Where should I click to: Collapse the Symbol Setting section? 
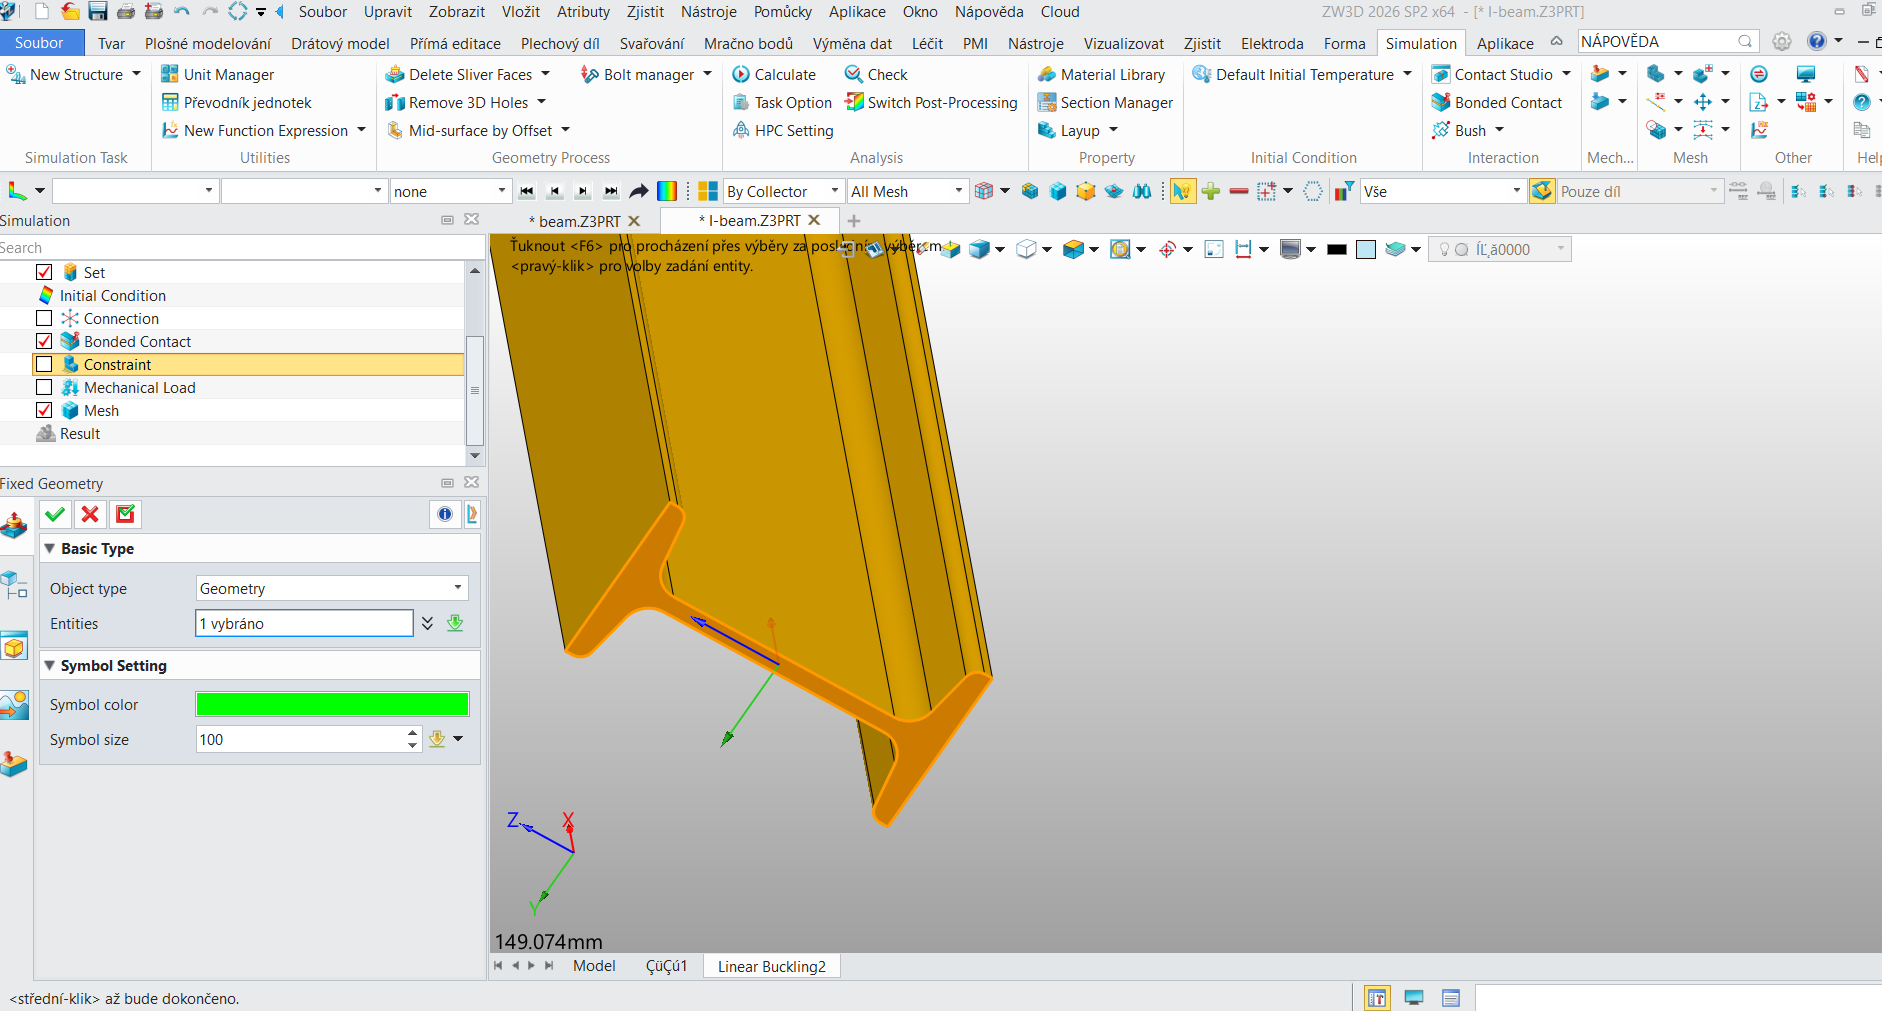pyautogui.click(x=50, y=665)
